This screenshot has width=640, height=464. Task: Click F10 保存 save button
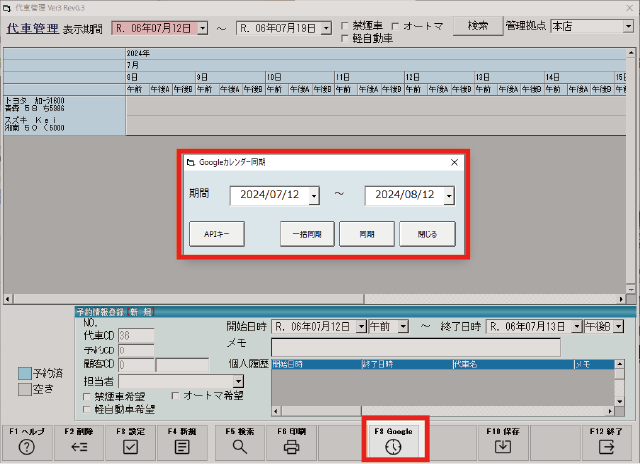[503, 442]
